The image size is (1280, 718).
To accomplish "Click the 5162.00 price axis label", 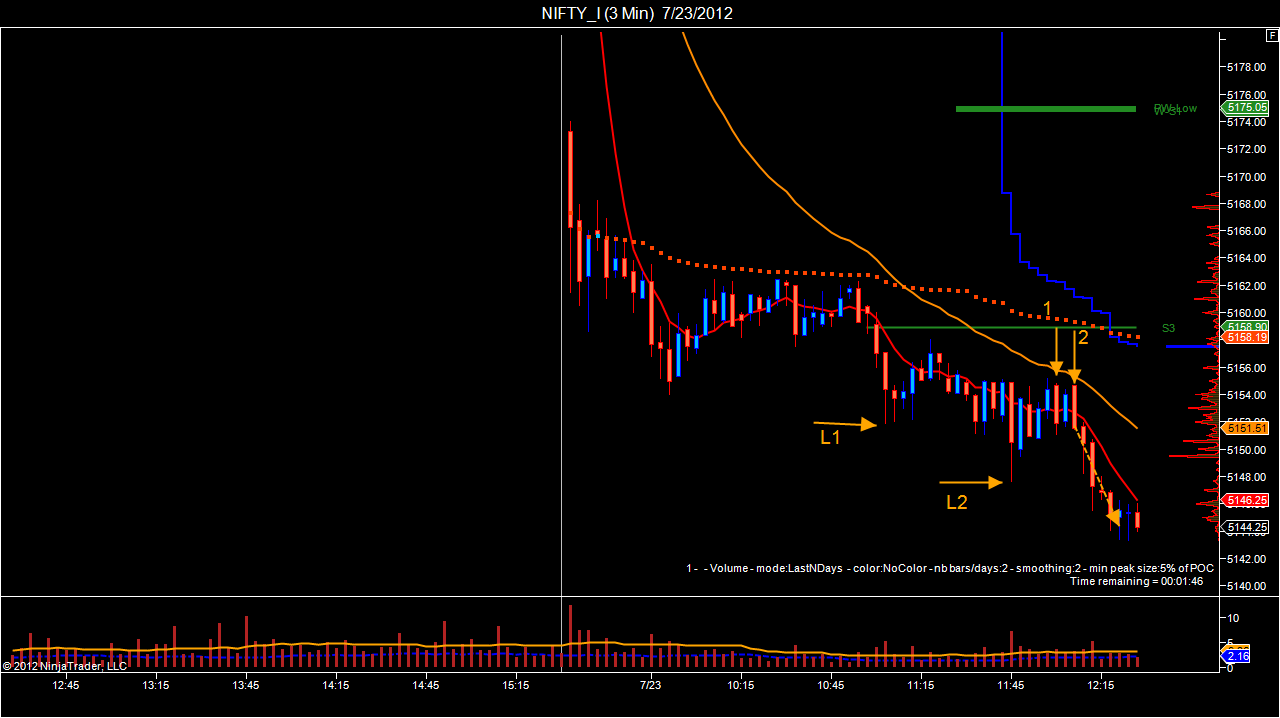I will [1246, 286].
